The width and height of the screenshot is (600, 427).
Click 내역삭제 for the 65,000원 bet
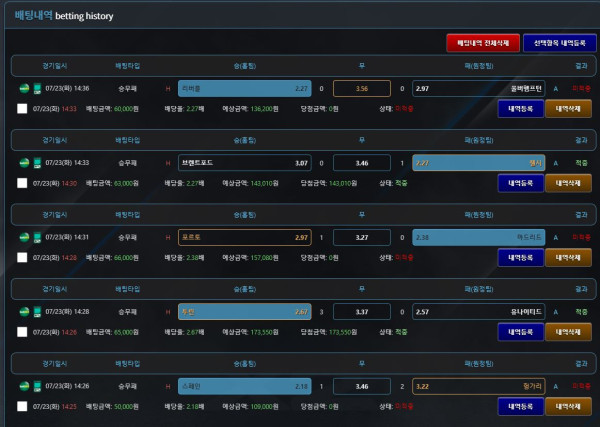click(568, 332)
